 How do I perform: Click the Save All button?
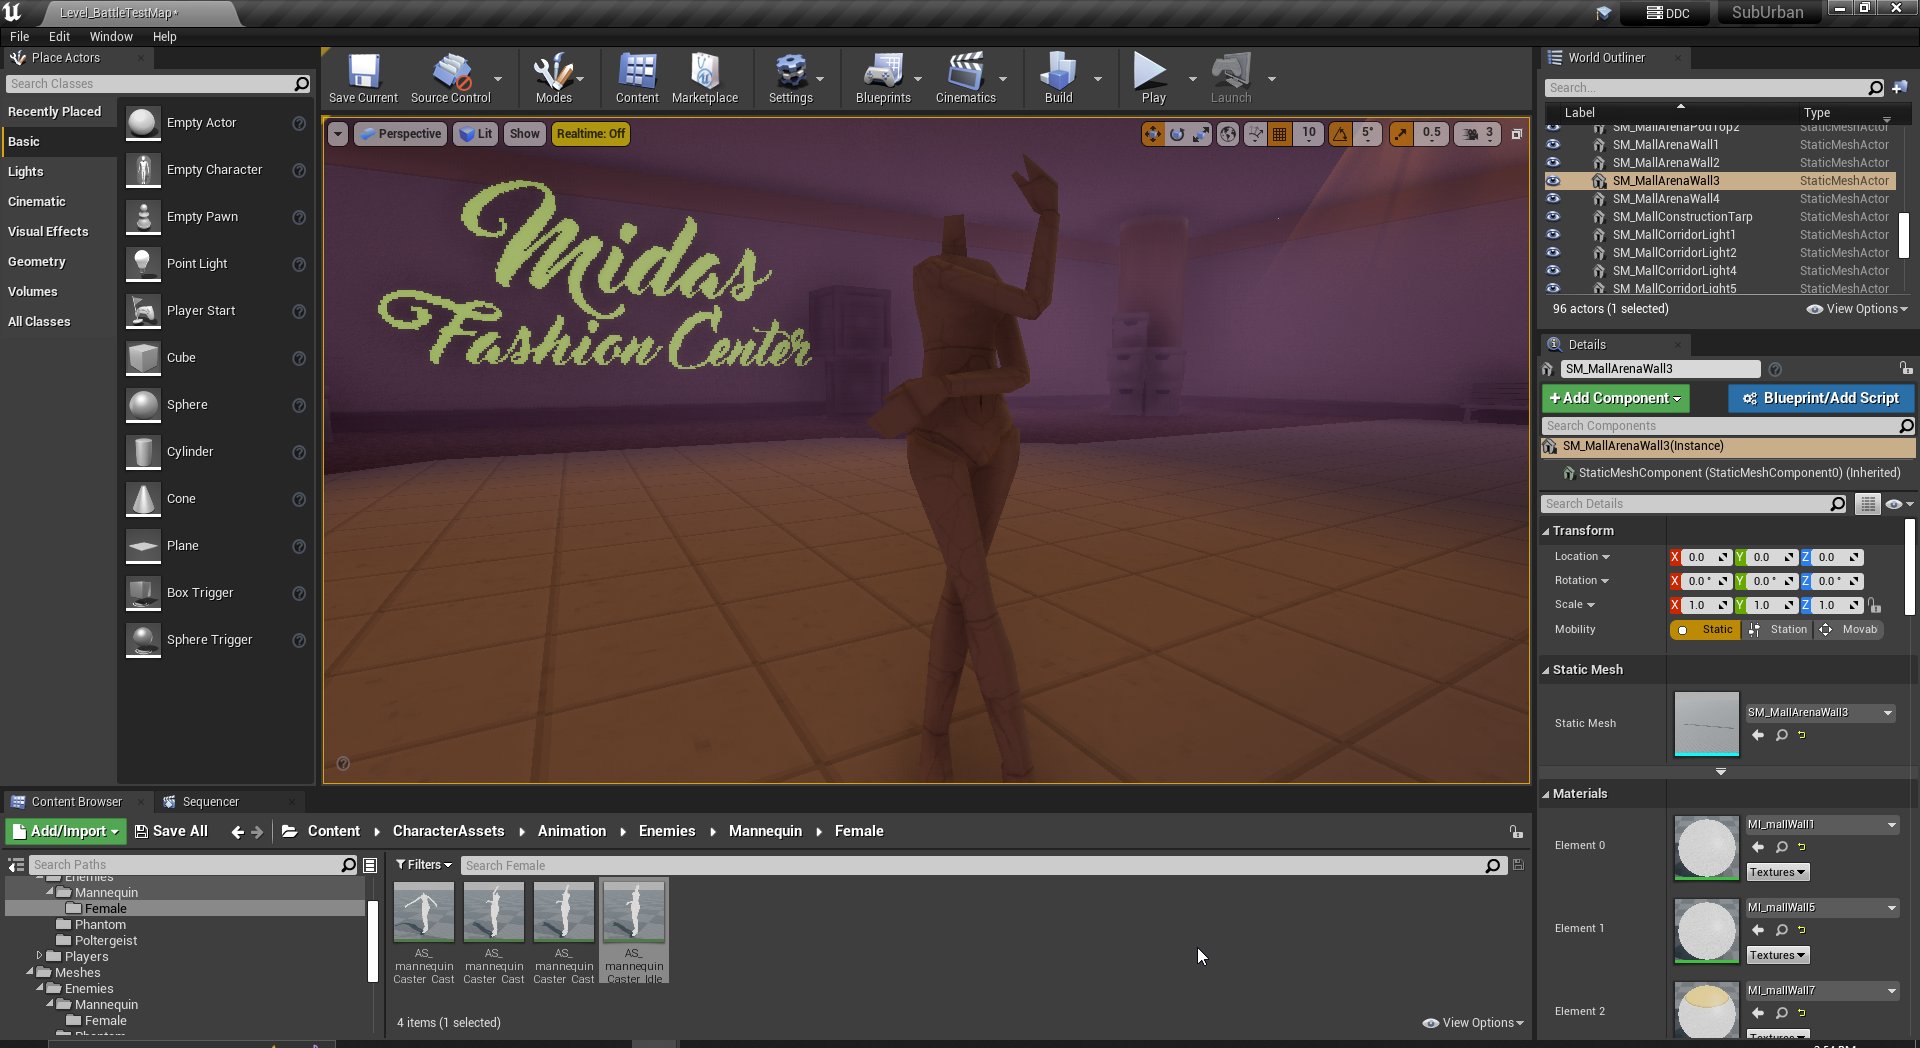pos(171,831)
